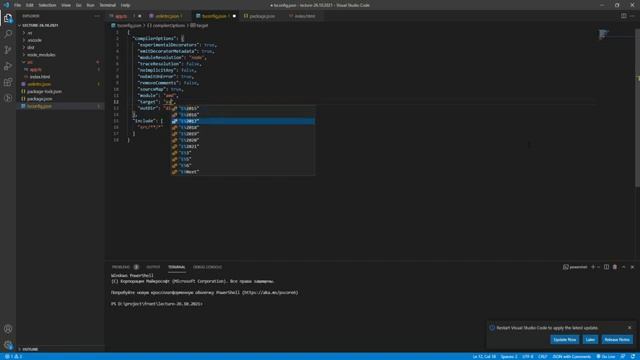The height and width of the screenshot is (360, 640).
Task: Select ES2017 in the suggestion list
Action: 243,121
